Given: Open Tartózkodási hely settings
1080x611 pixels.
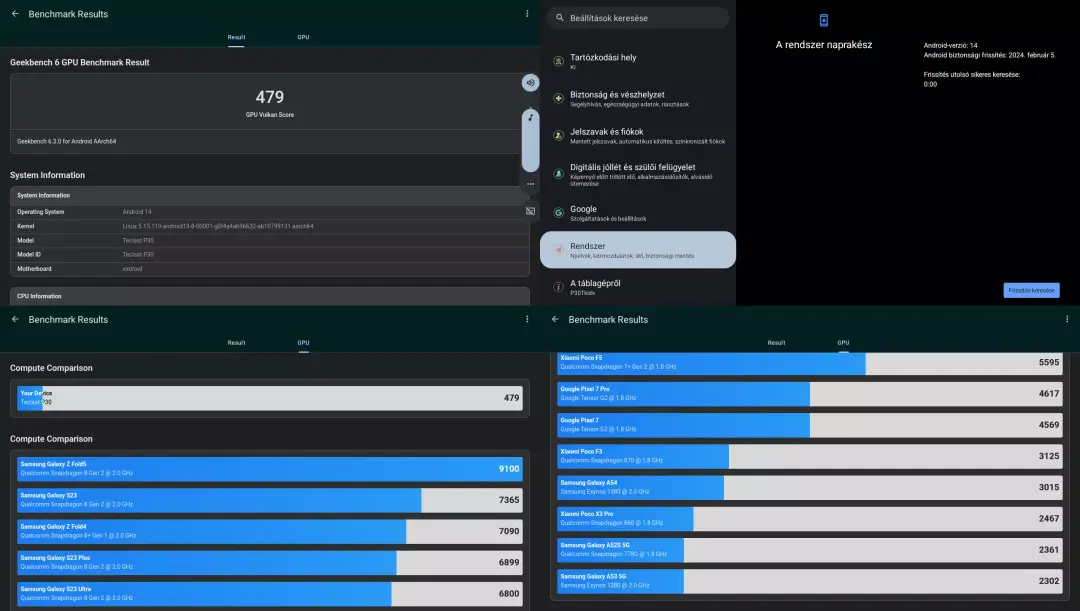Looking at the screenshot, I should 638,61.
